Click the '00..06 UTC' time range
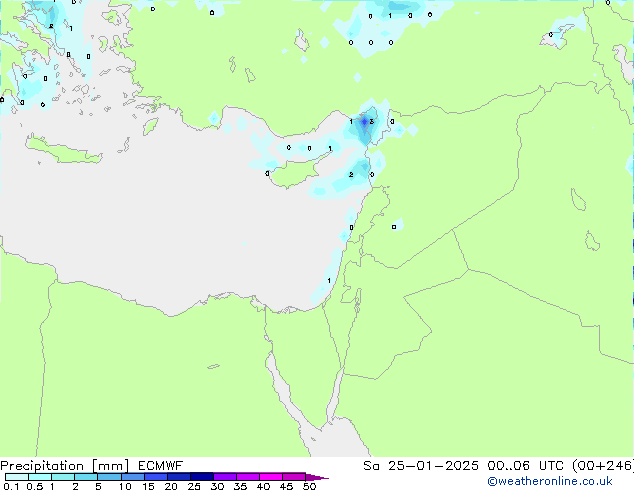The image size is (634, 490). [x=526, y=466]
